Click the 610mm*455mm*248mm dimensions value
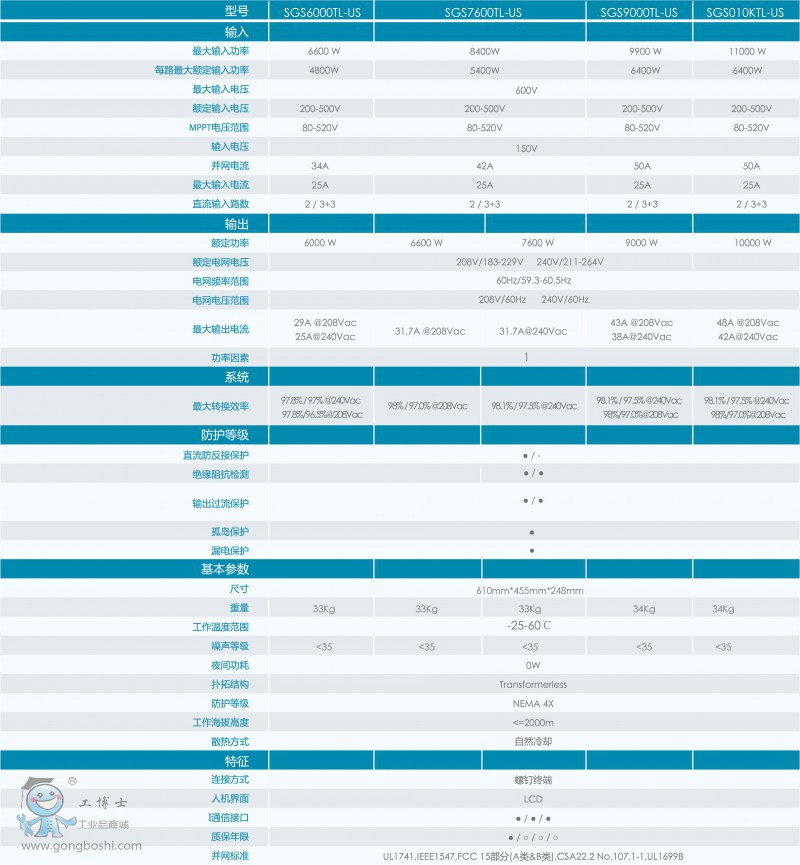The width and height of the screenshot is (800, 865). tap(530, 590)
